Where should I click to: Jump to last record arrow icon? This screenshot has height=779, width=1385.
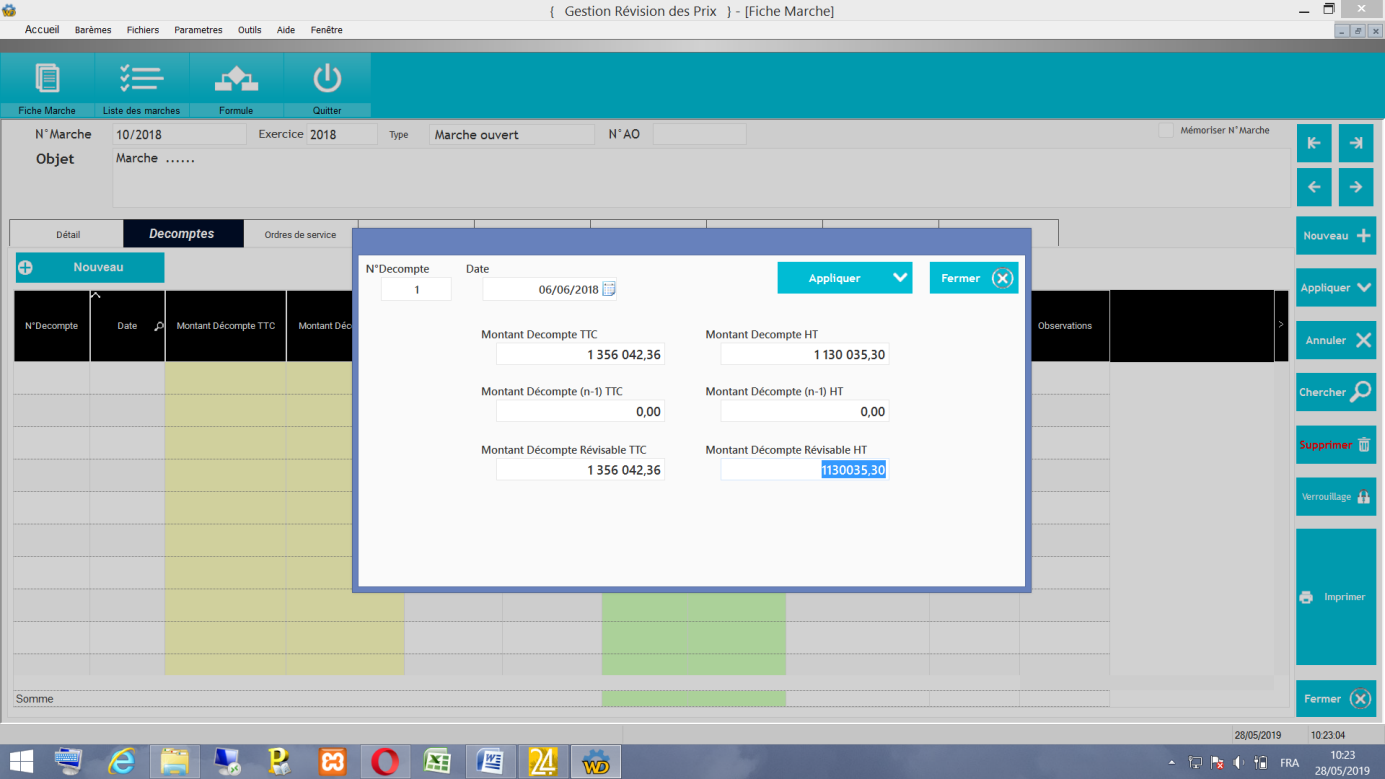[1356, 143]
